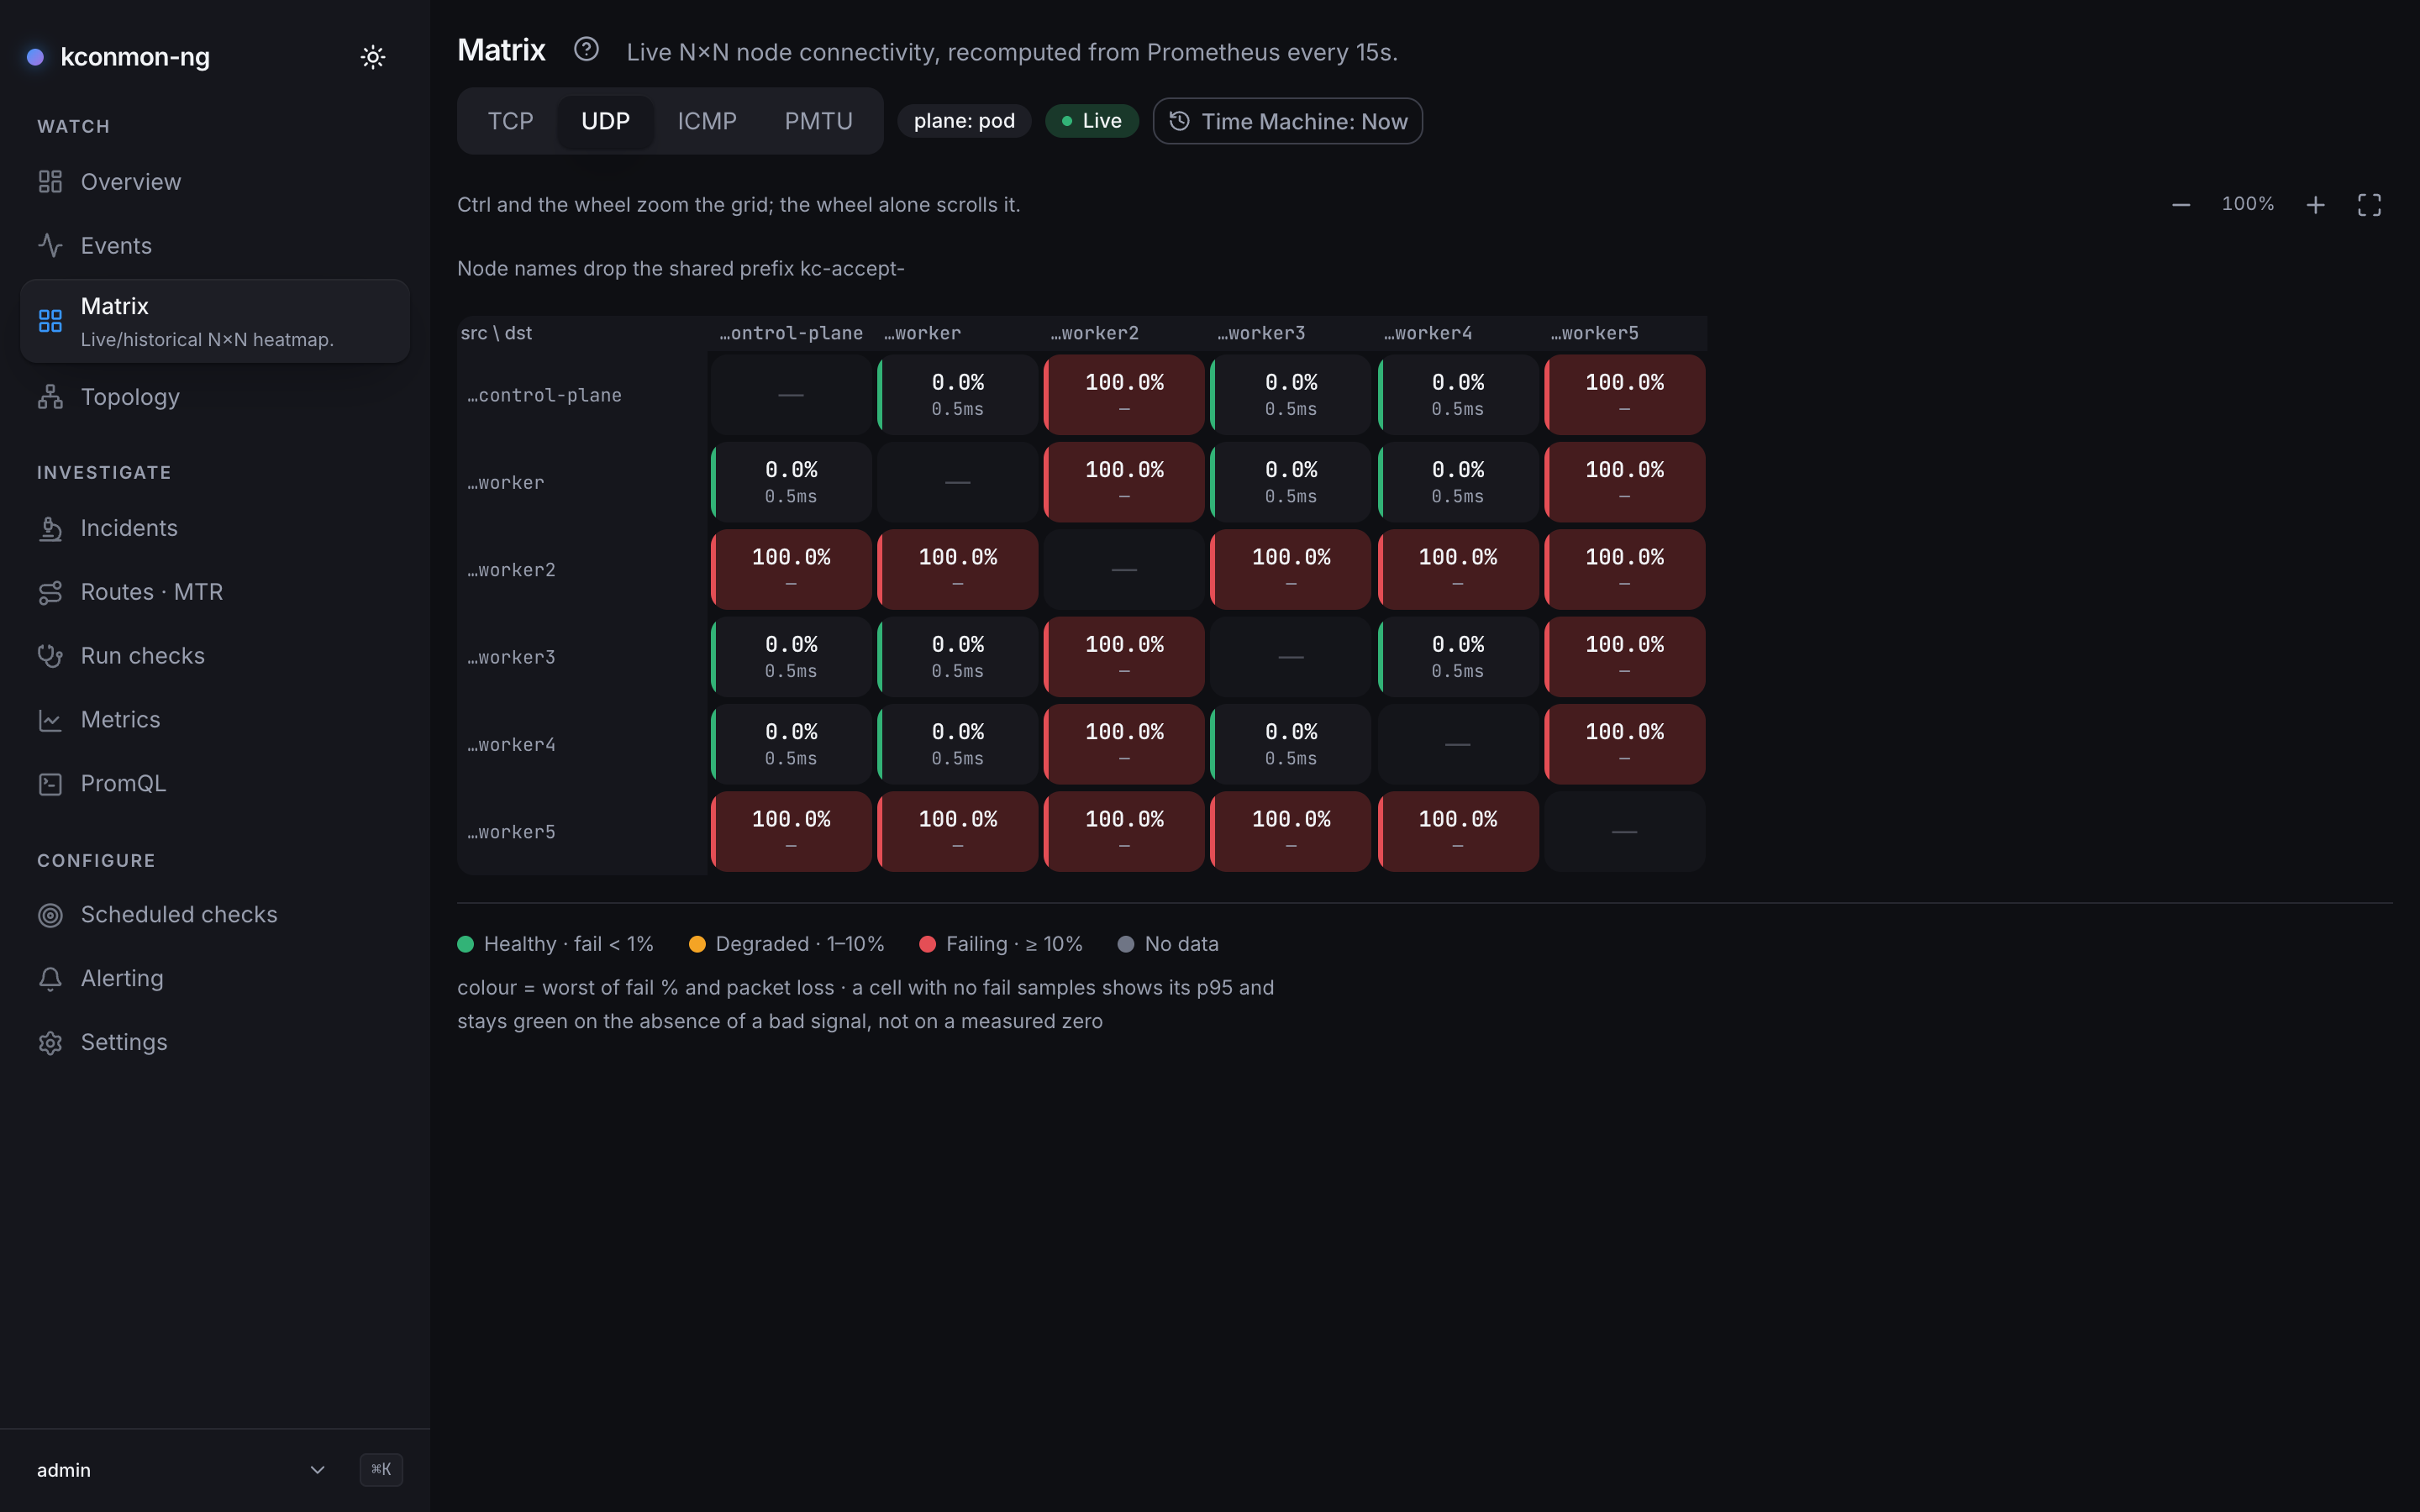2420x1512 pixels.
Task: Open the PMTU tab
Action: point(818,121)
